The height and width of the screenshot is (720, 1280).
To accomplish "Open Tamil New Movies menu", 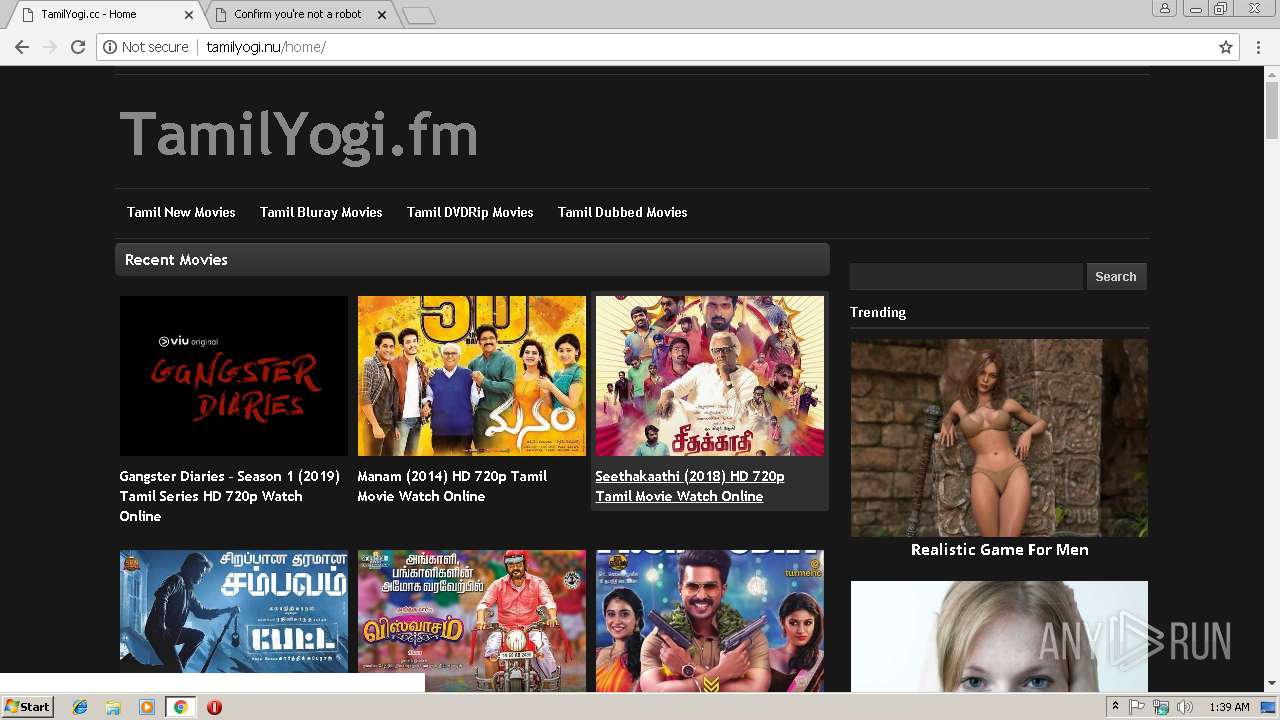I will (x=181, y=212).
